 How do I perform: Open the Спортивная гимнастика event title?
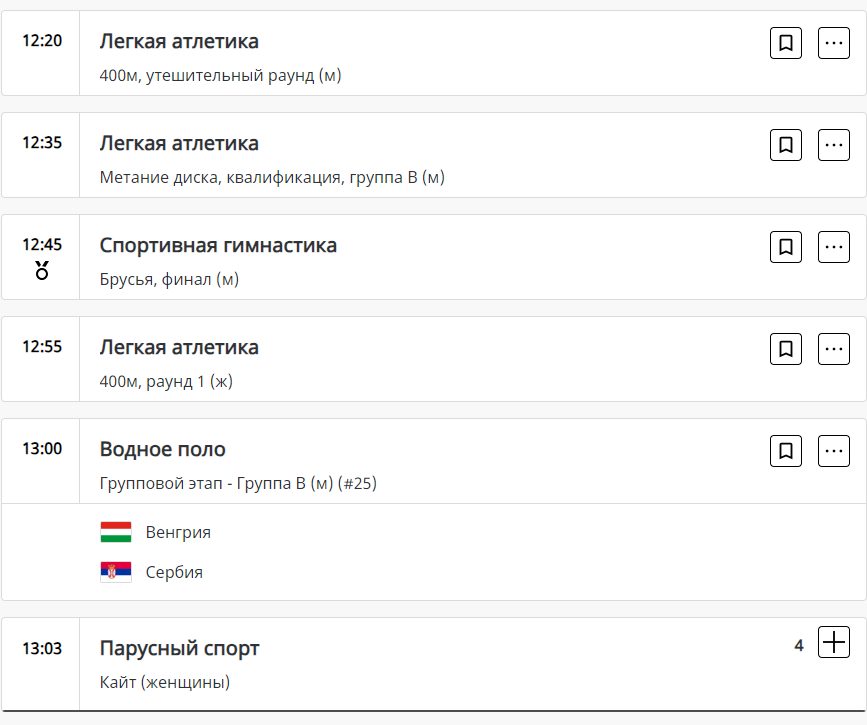(218, 245)
